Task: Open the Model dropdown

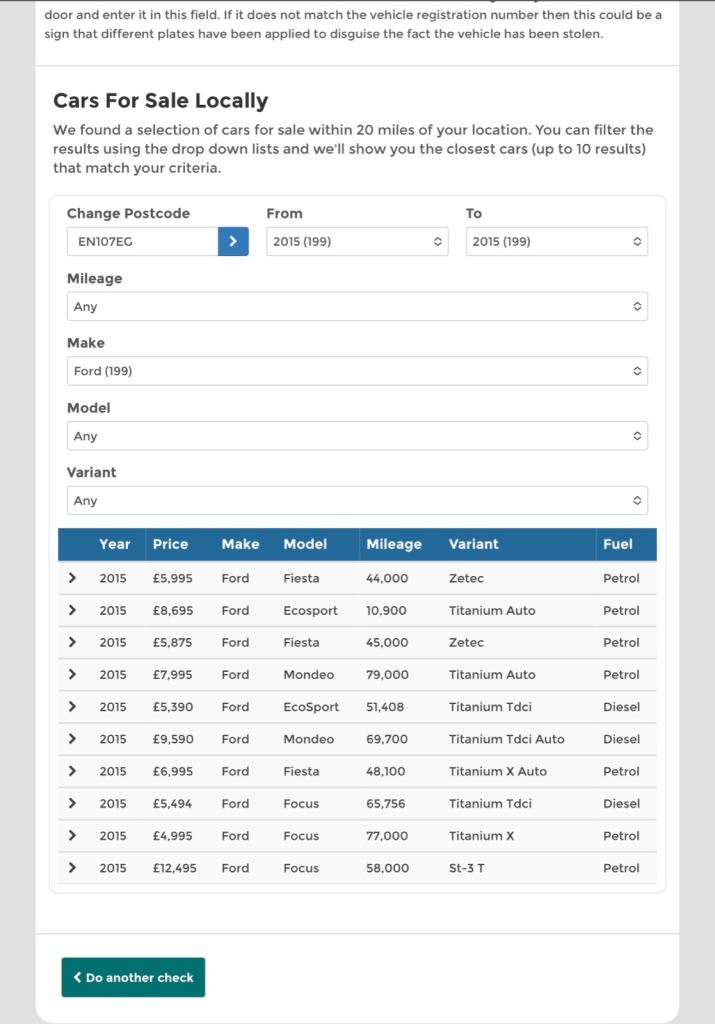Action: 357,436
